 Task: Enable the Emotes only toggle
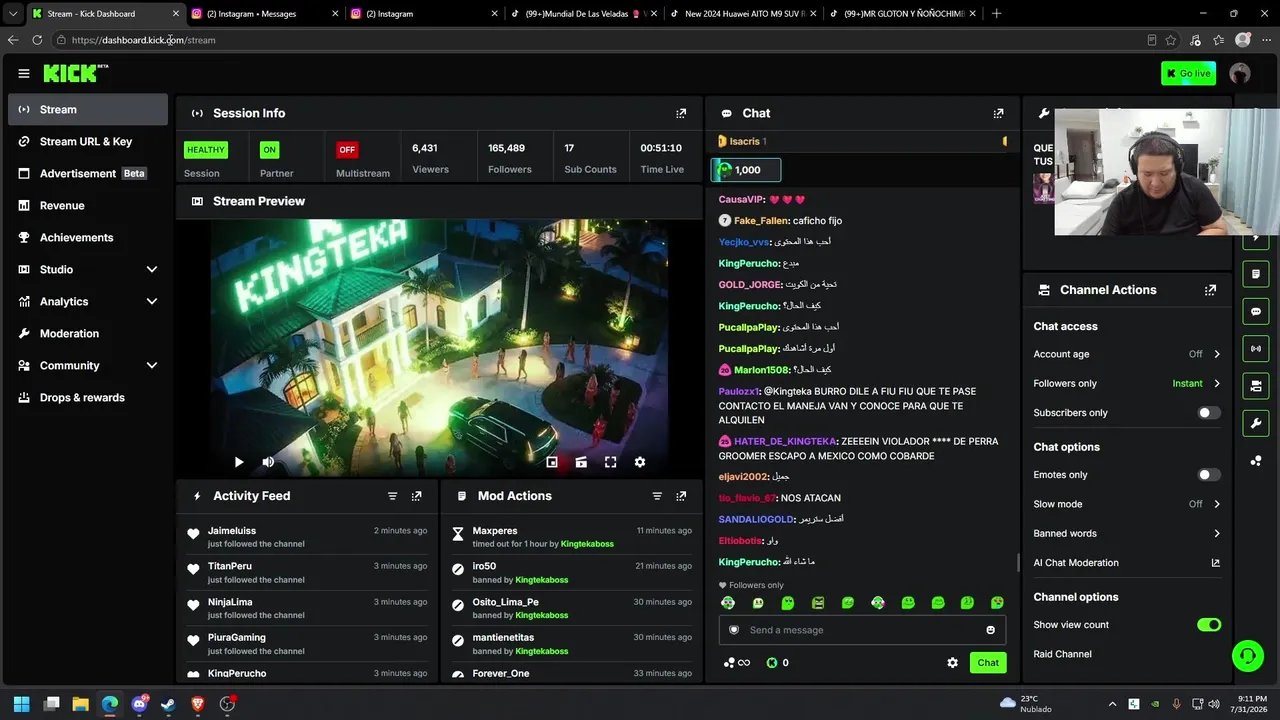pos(1208,475)
